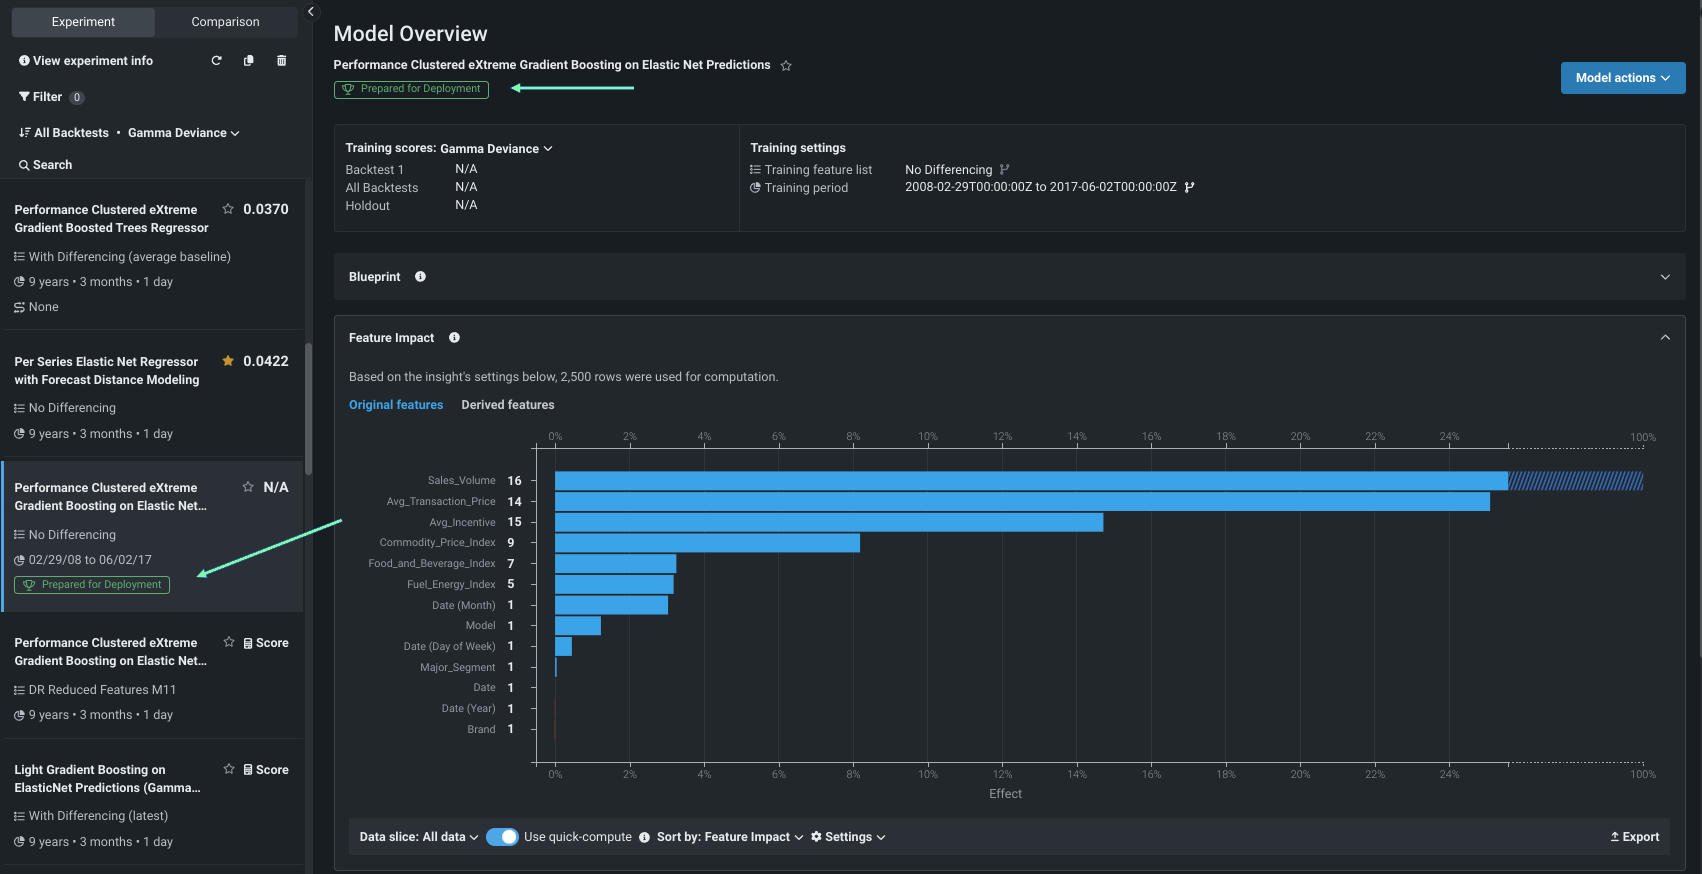The image size is (1702, 874).
Task: Click the Sales_Volume bar in chart
Action: 1030,481
